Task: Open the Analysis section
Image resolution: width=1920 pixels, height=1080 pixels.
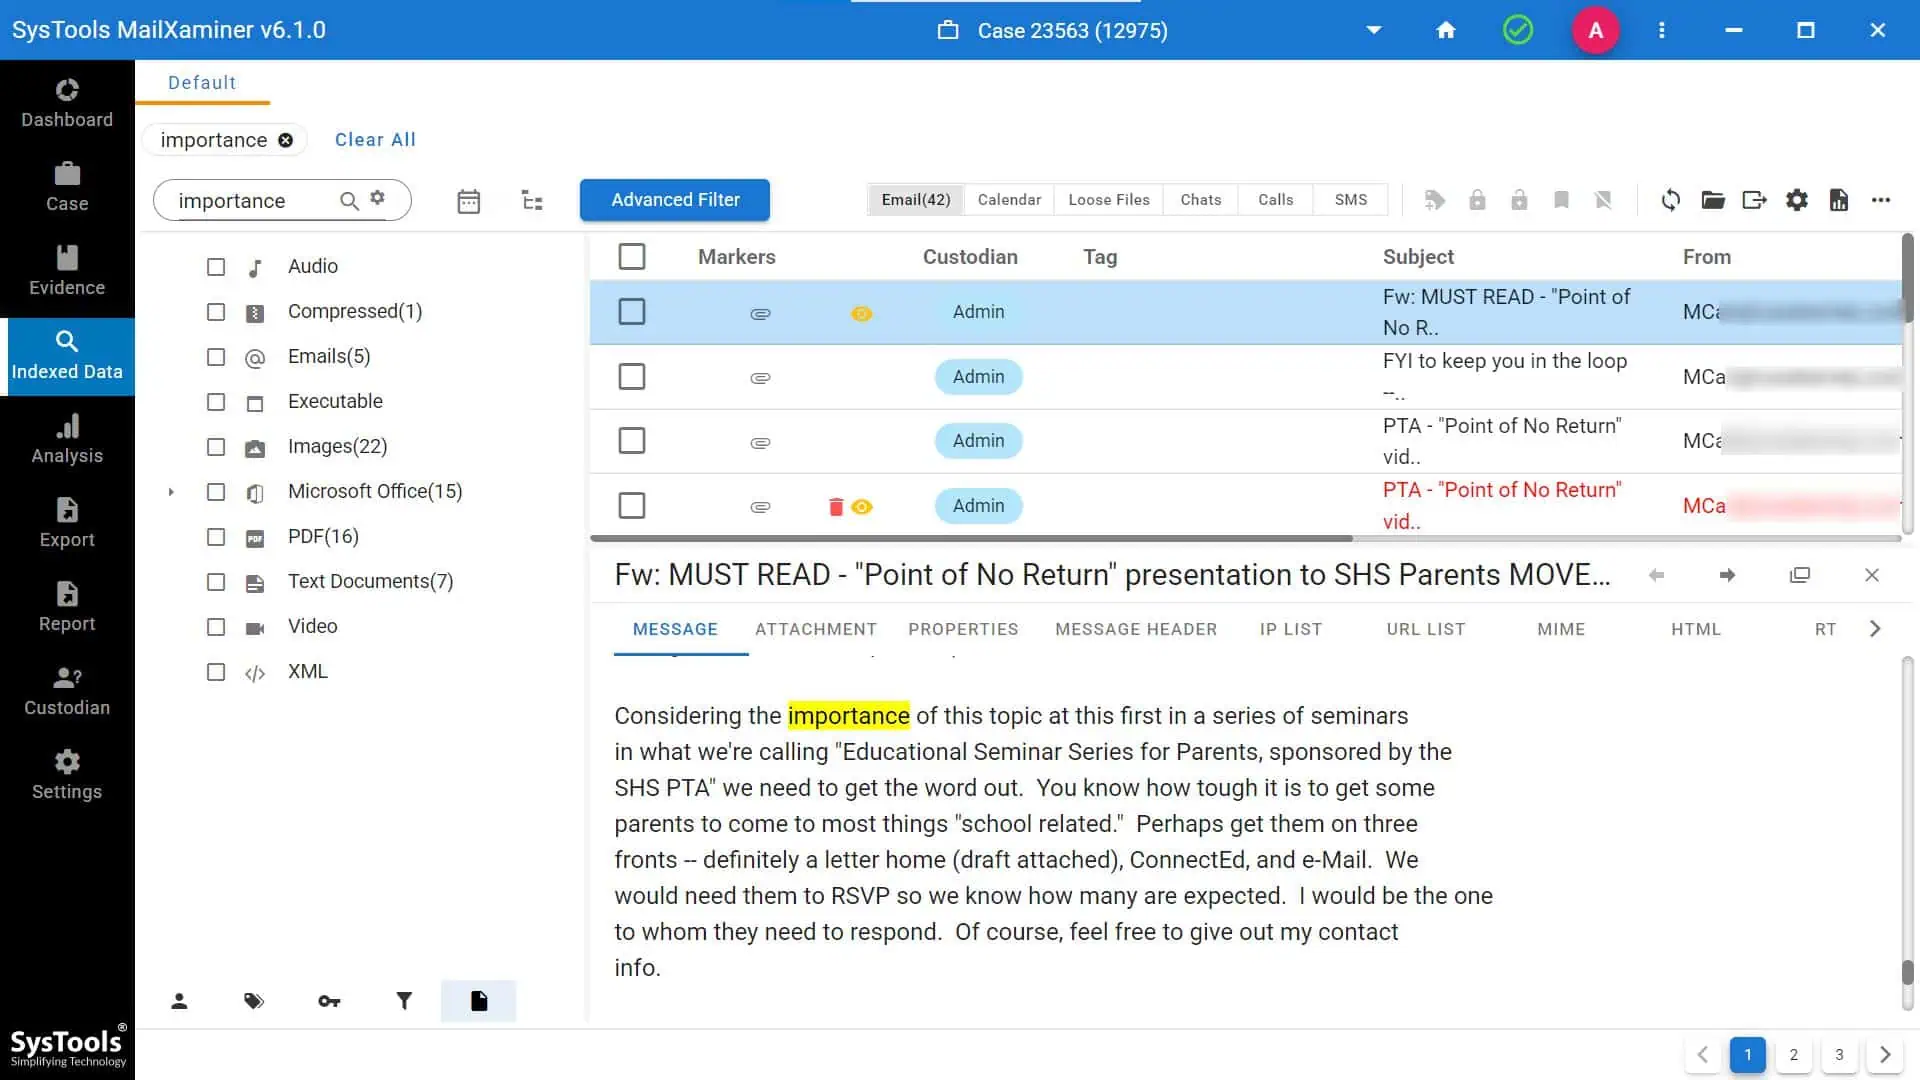Action: coord(67,440)
